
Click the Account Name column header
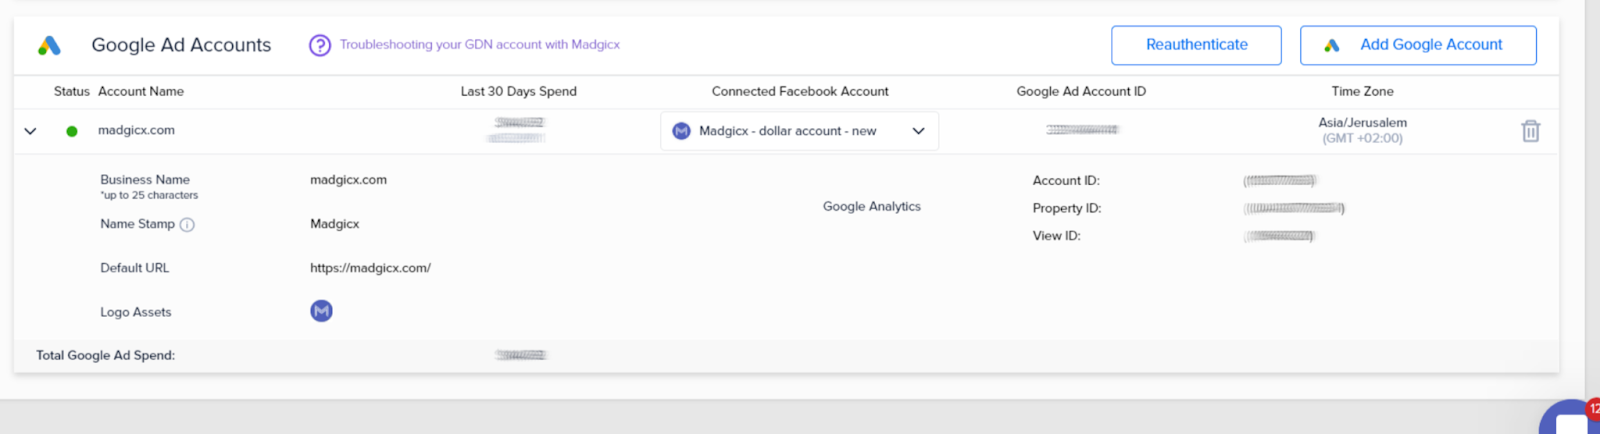coord(141,91)
